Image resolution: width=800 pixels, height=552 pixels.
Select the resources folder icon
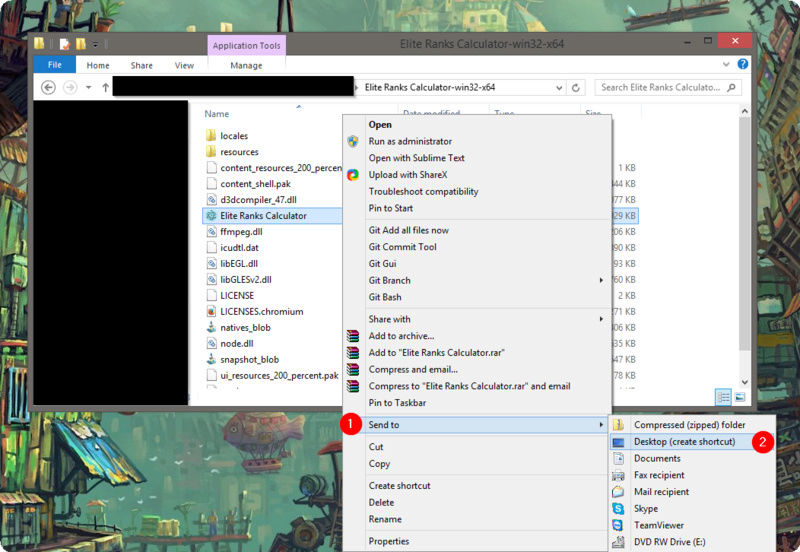(211, 152)
